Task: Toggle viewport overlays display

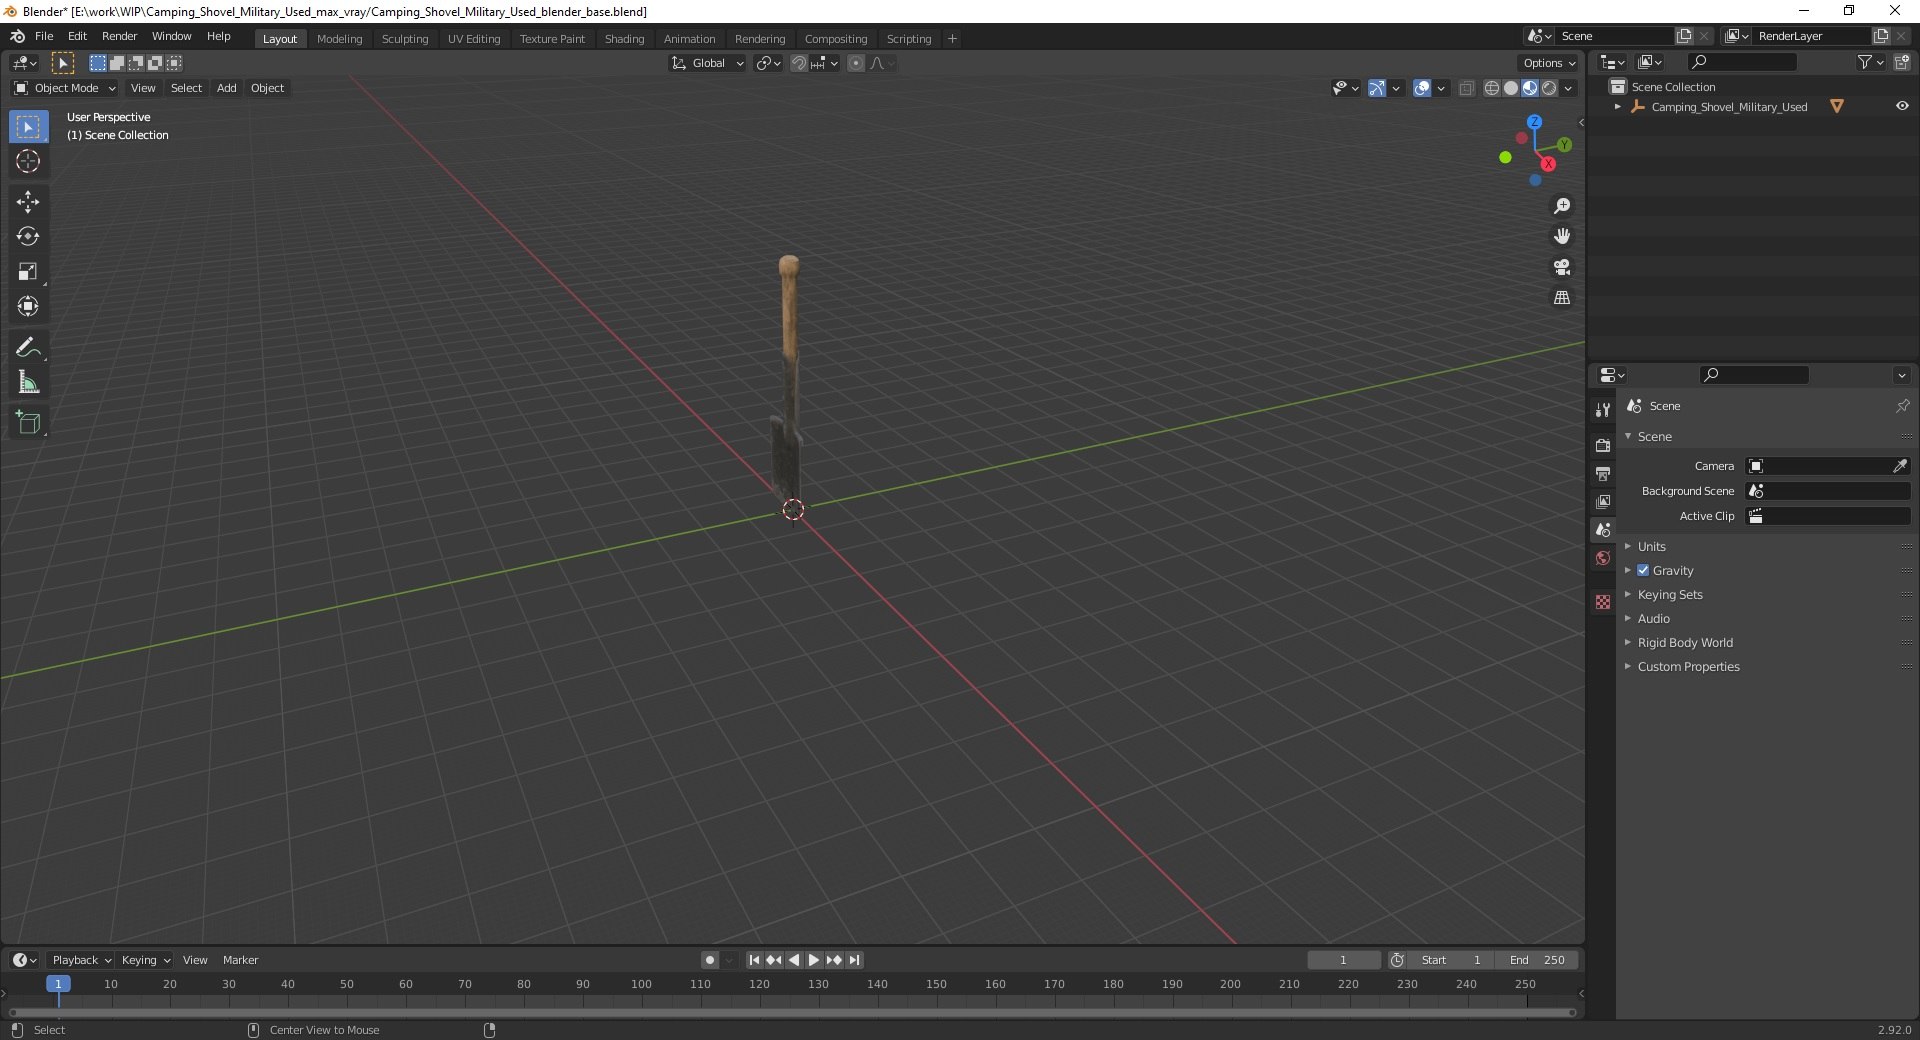Action: click(1422, 88)
